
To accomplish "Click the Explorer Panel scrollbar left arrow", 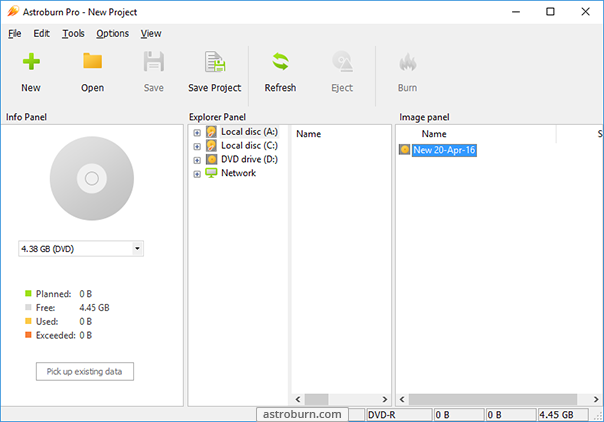I will tap(298, 399).
